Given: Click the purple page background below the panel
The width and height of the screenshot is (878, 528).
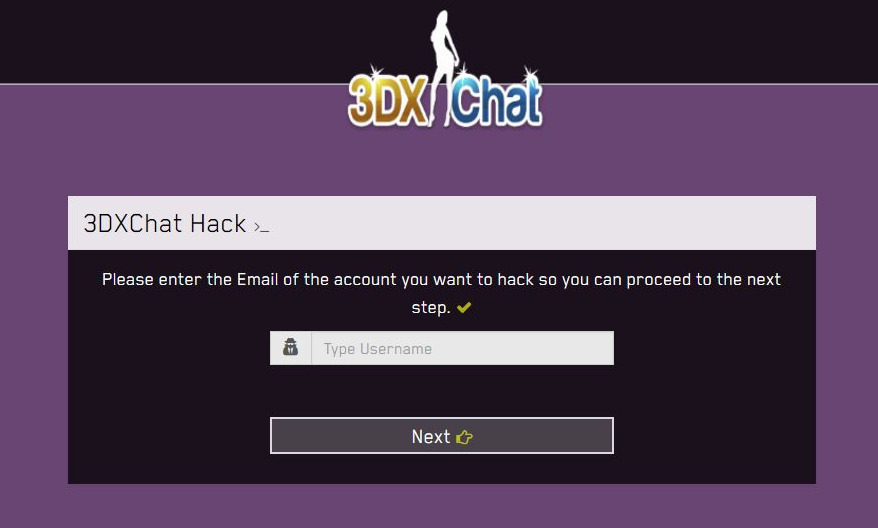Looking at the screenshot, I should 442,506.
